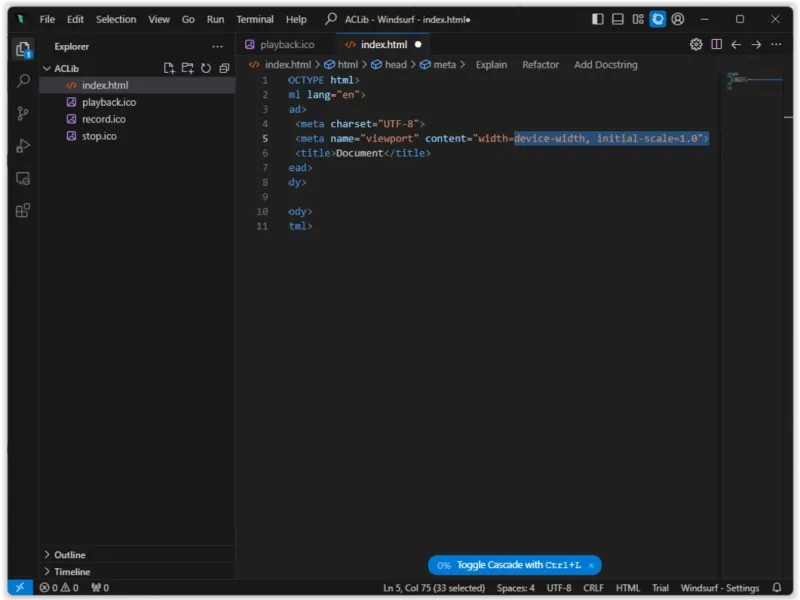Click the search magnifier in title bar

click(x=331, y=19)
